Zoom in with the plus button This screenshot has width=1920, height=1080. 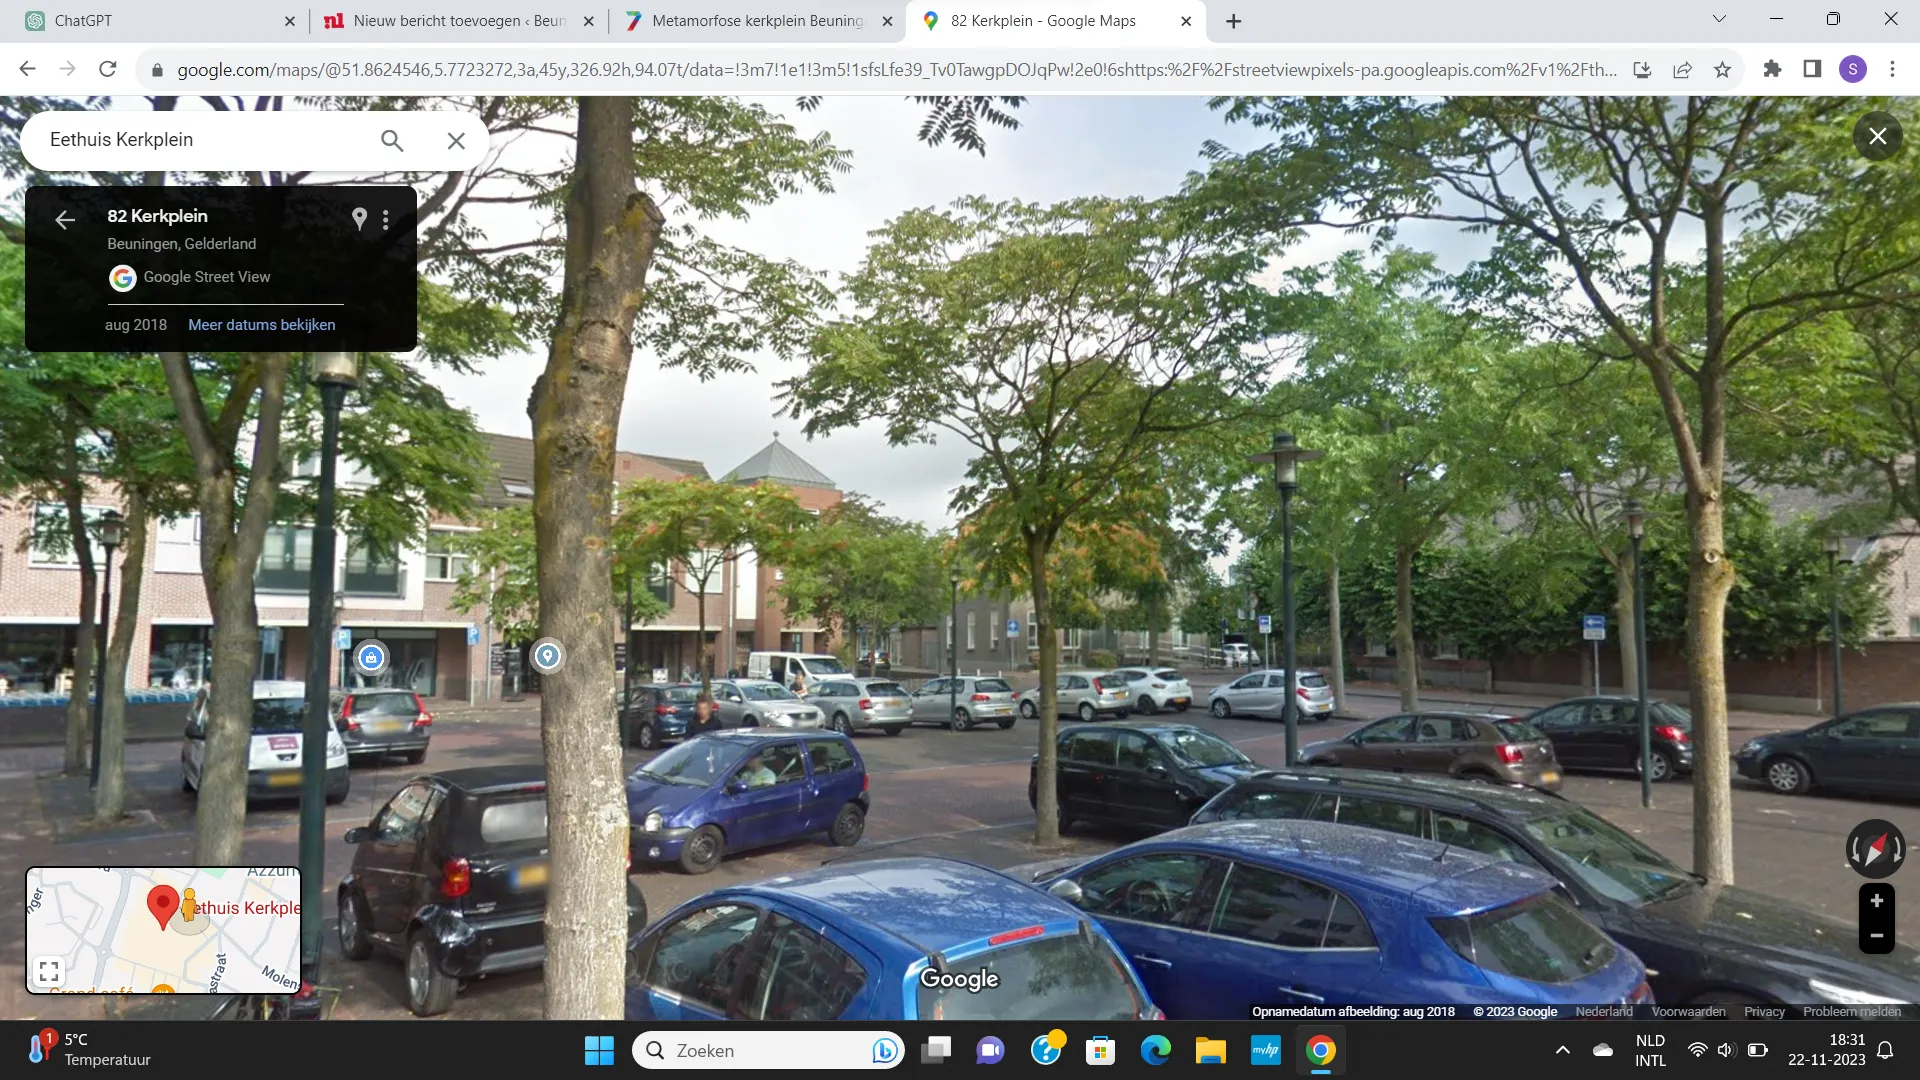click(1876, 901)
